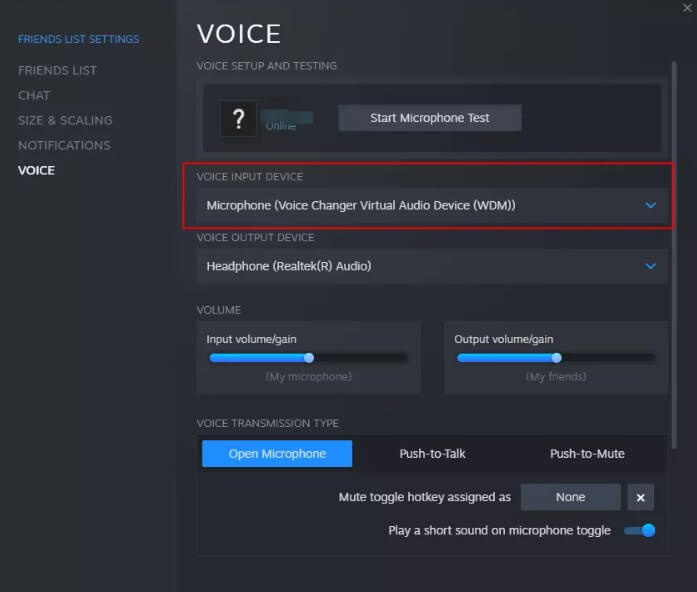Switch transmission type to Push-to-Talk
Viewport: 697px width, 592px height.
tap(432, 454)
